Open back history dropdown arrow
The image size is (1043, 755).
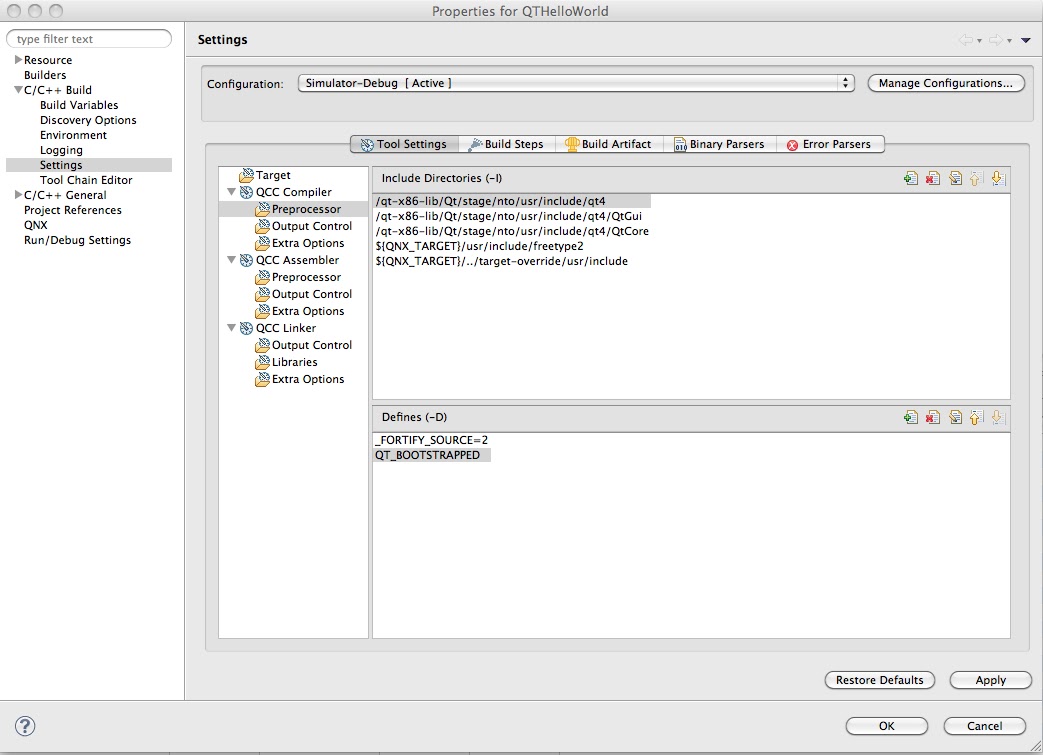click(x=979, y=41)
